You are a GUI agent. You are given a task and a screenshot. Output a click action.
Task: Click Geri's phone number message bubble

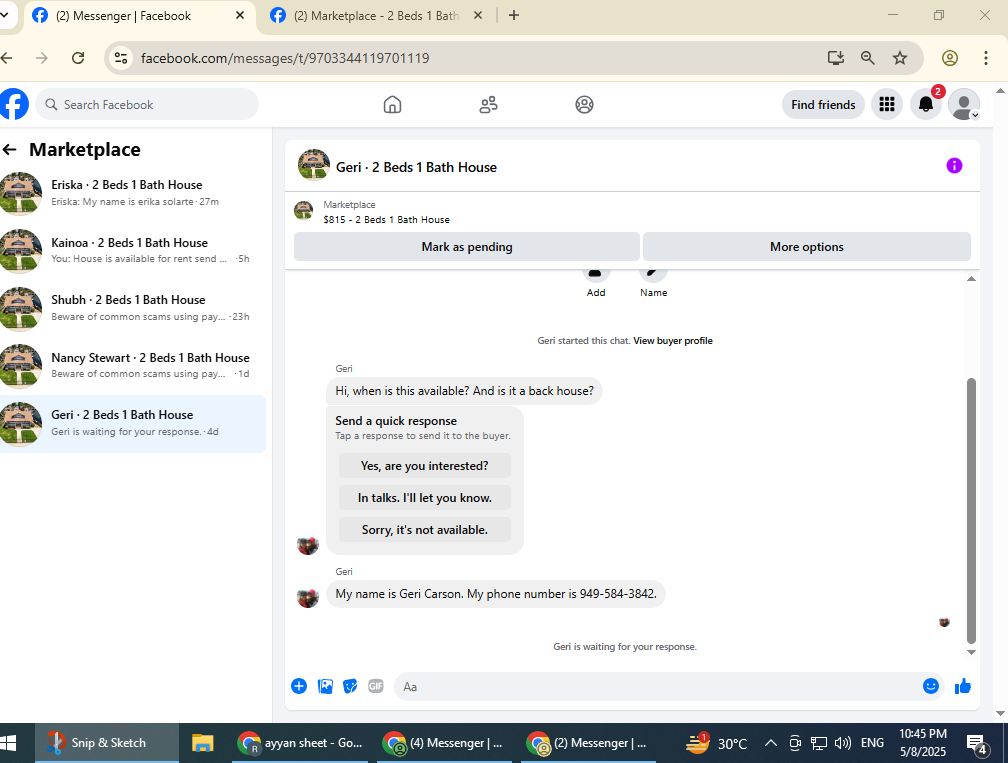pos(496,594)
